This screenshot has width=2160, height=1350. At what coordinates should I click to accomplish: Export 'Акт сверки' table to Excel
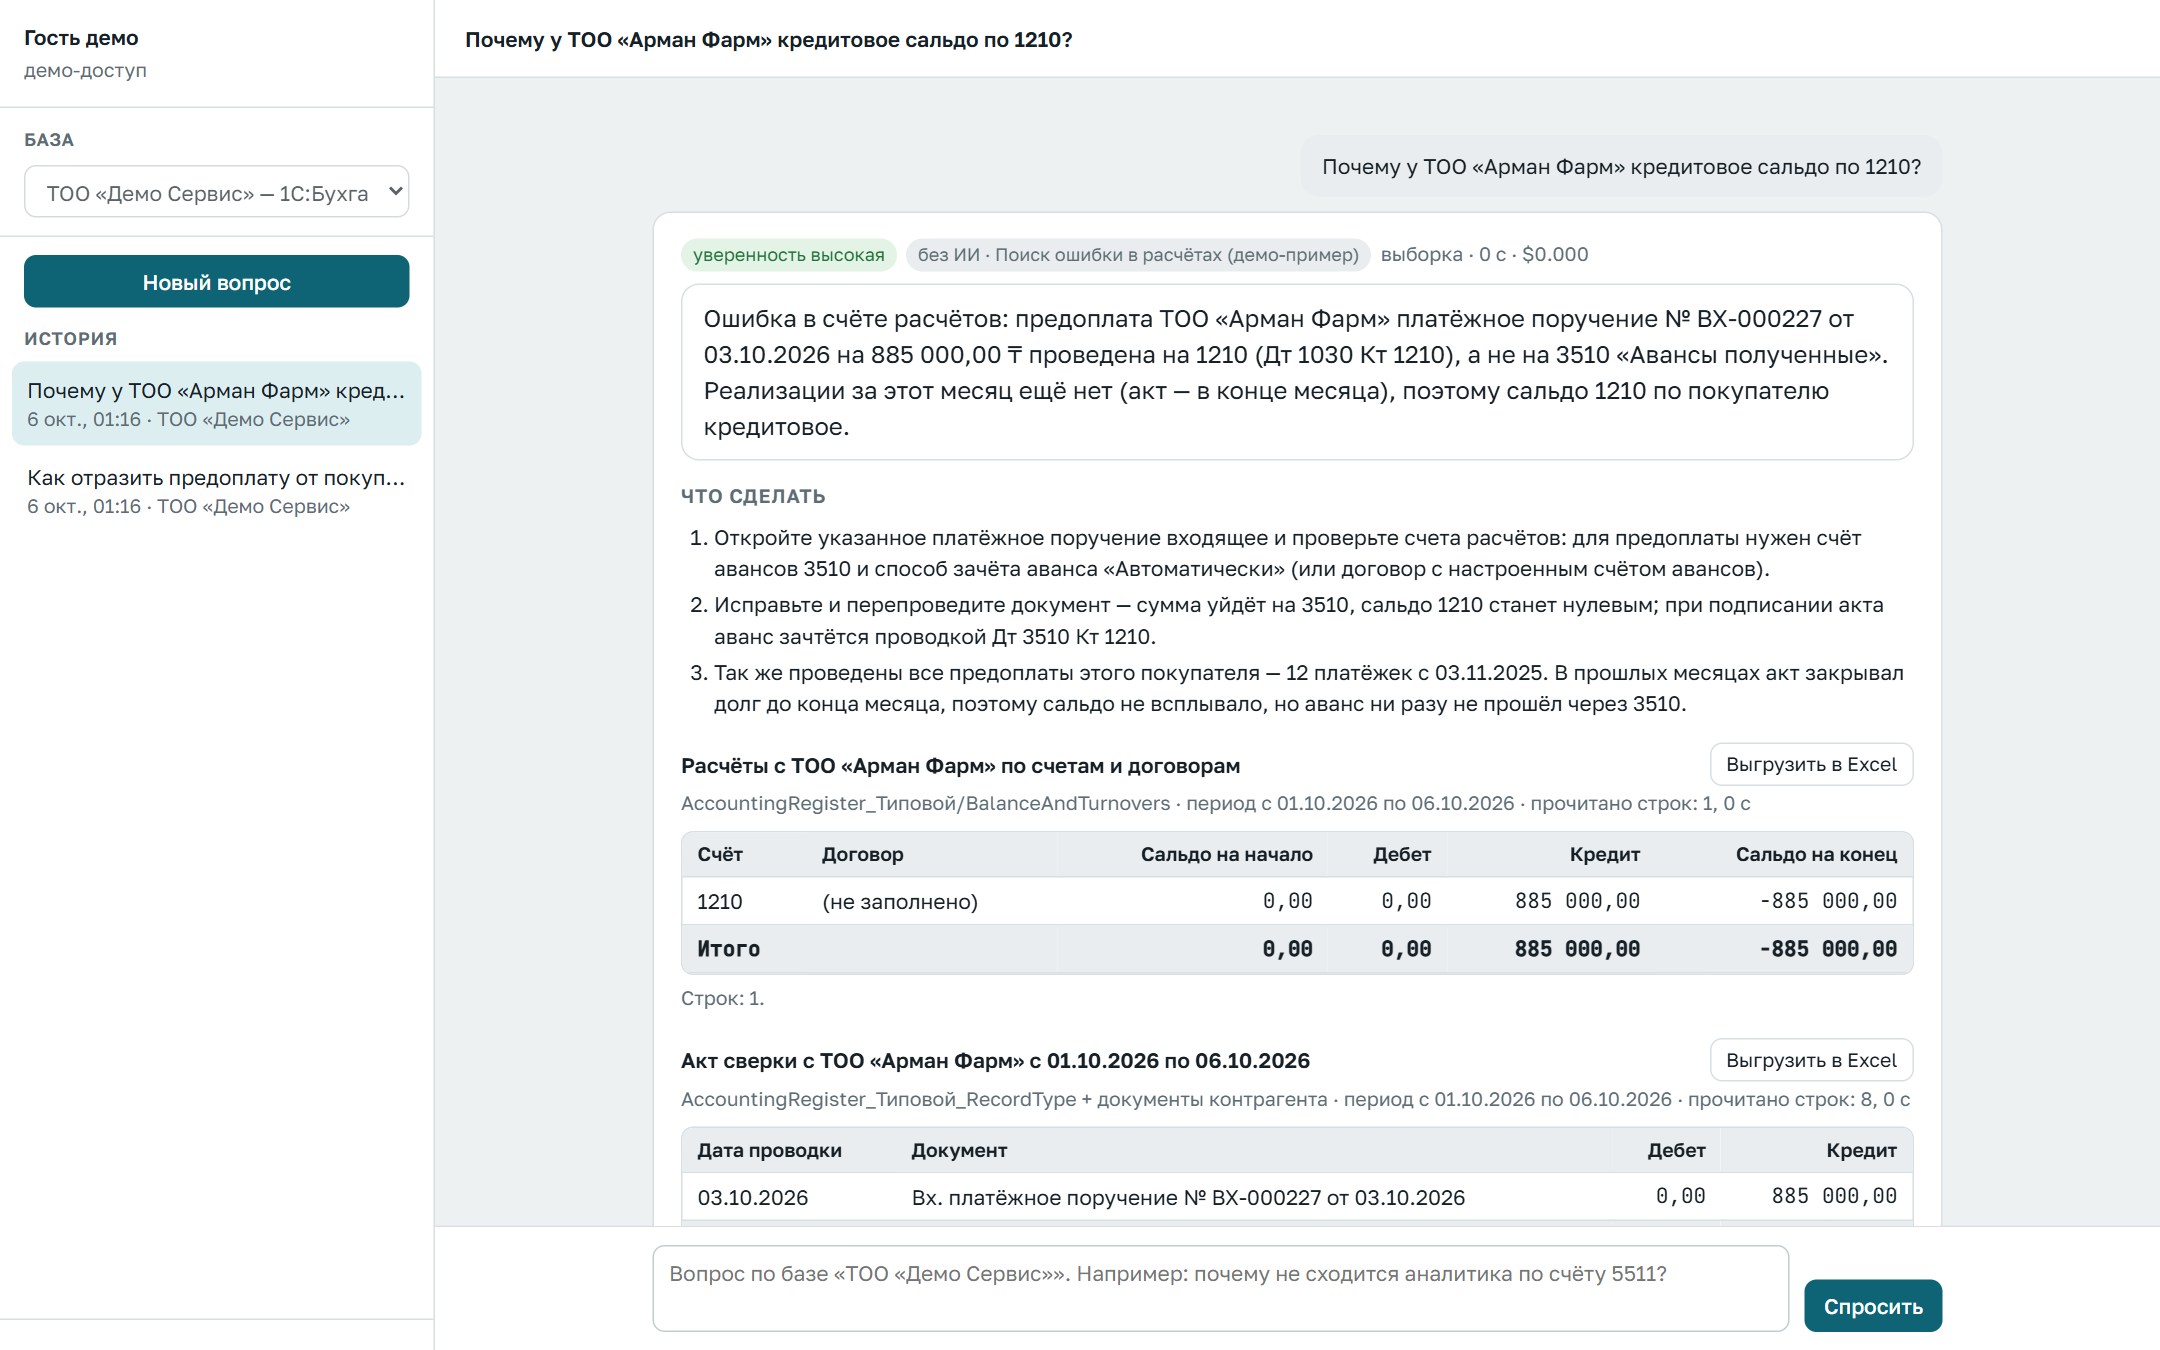pyautogui.click(x=1811, y=1061)
